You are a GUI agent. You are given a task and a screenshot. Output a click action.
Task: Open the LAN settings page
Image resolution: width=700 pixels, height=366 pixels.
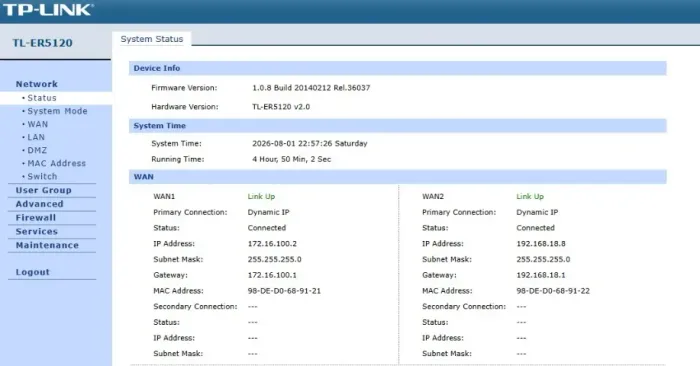coord(36,137)
